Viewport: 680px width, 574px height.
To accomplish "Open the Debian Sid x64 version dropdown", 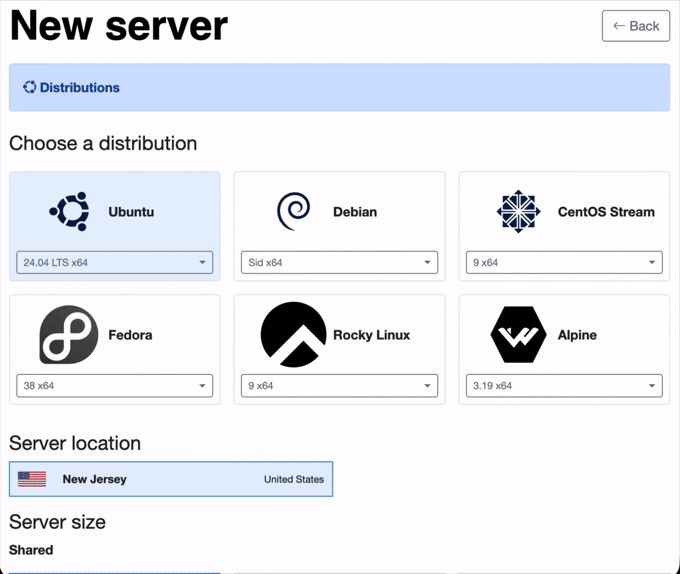I will [x=339, y=263].
